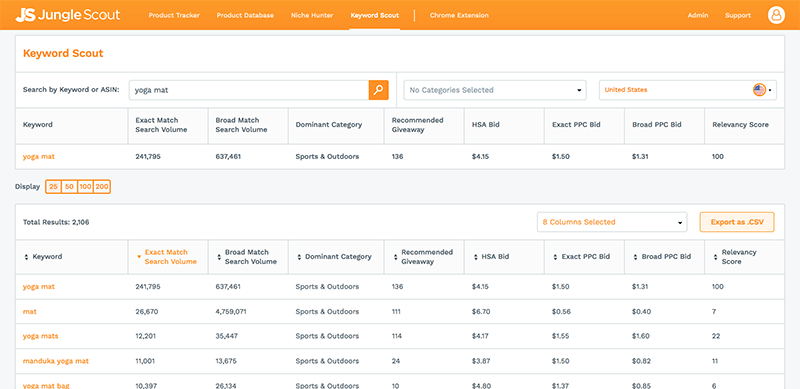
Task: Display 200 results per page
Action: point(102,187)
